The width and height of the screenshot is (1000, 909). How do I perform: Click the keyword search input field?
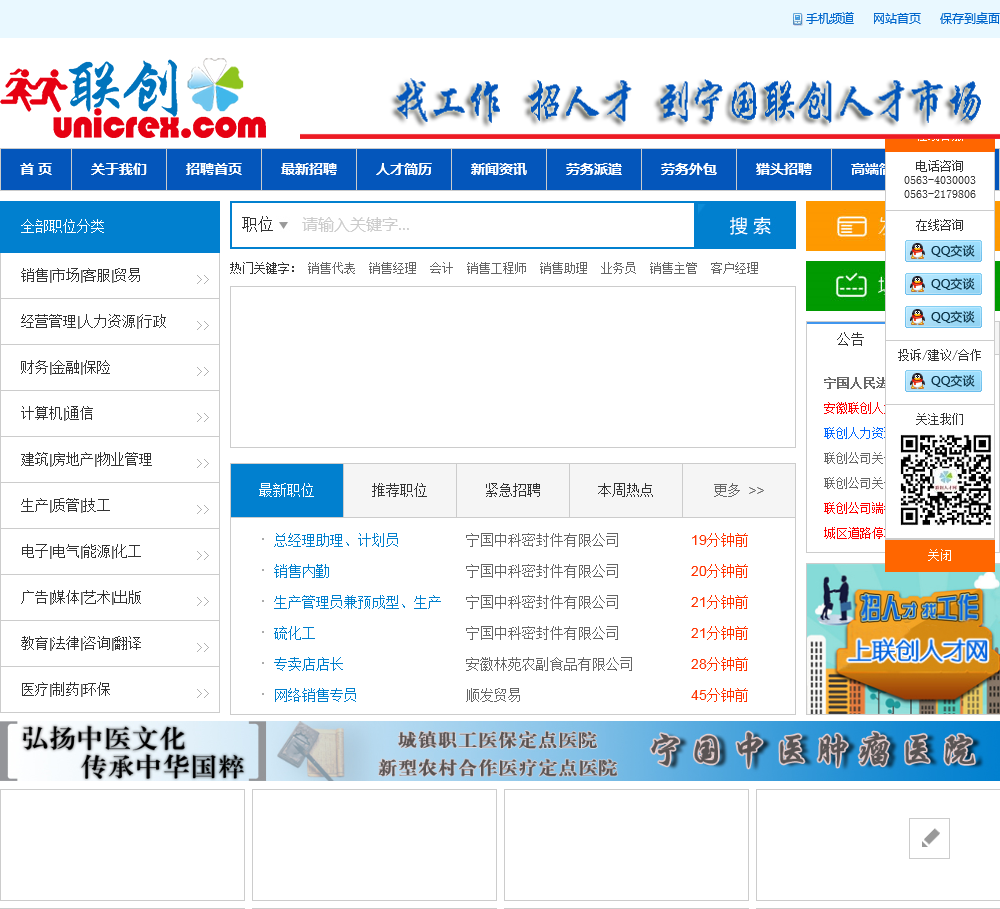click(x=495, y=225)
